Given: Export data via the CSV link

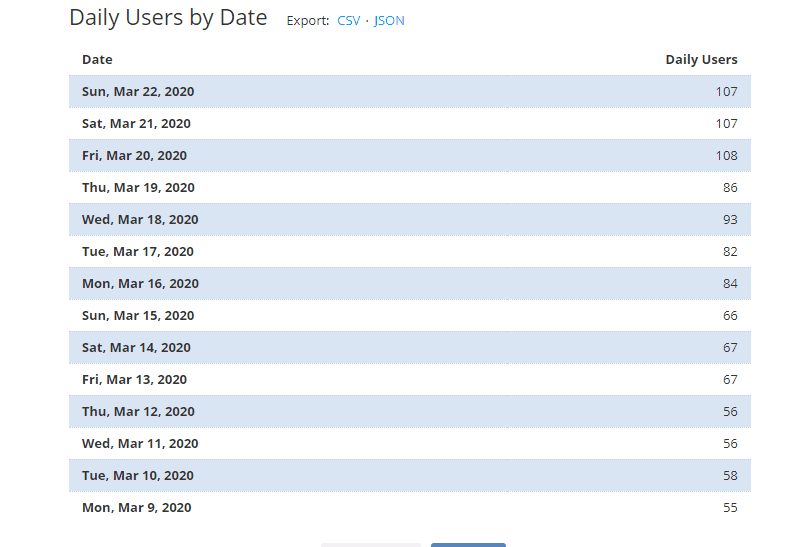Looking at the screenshot, I should coord(348,21).
